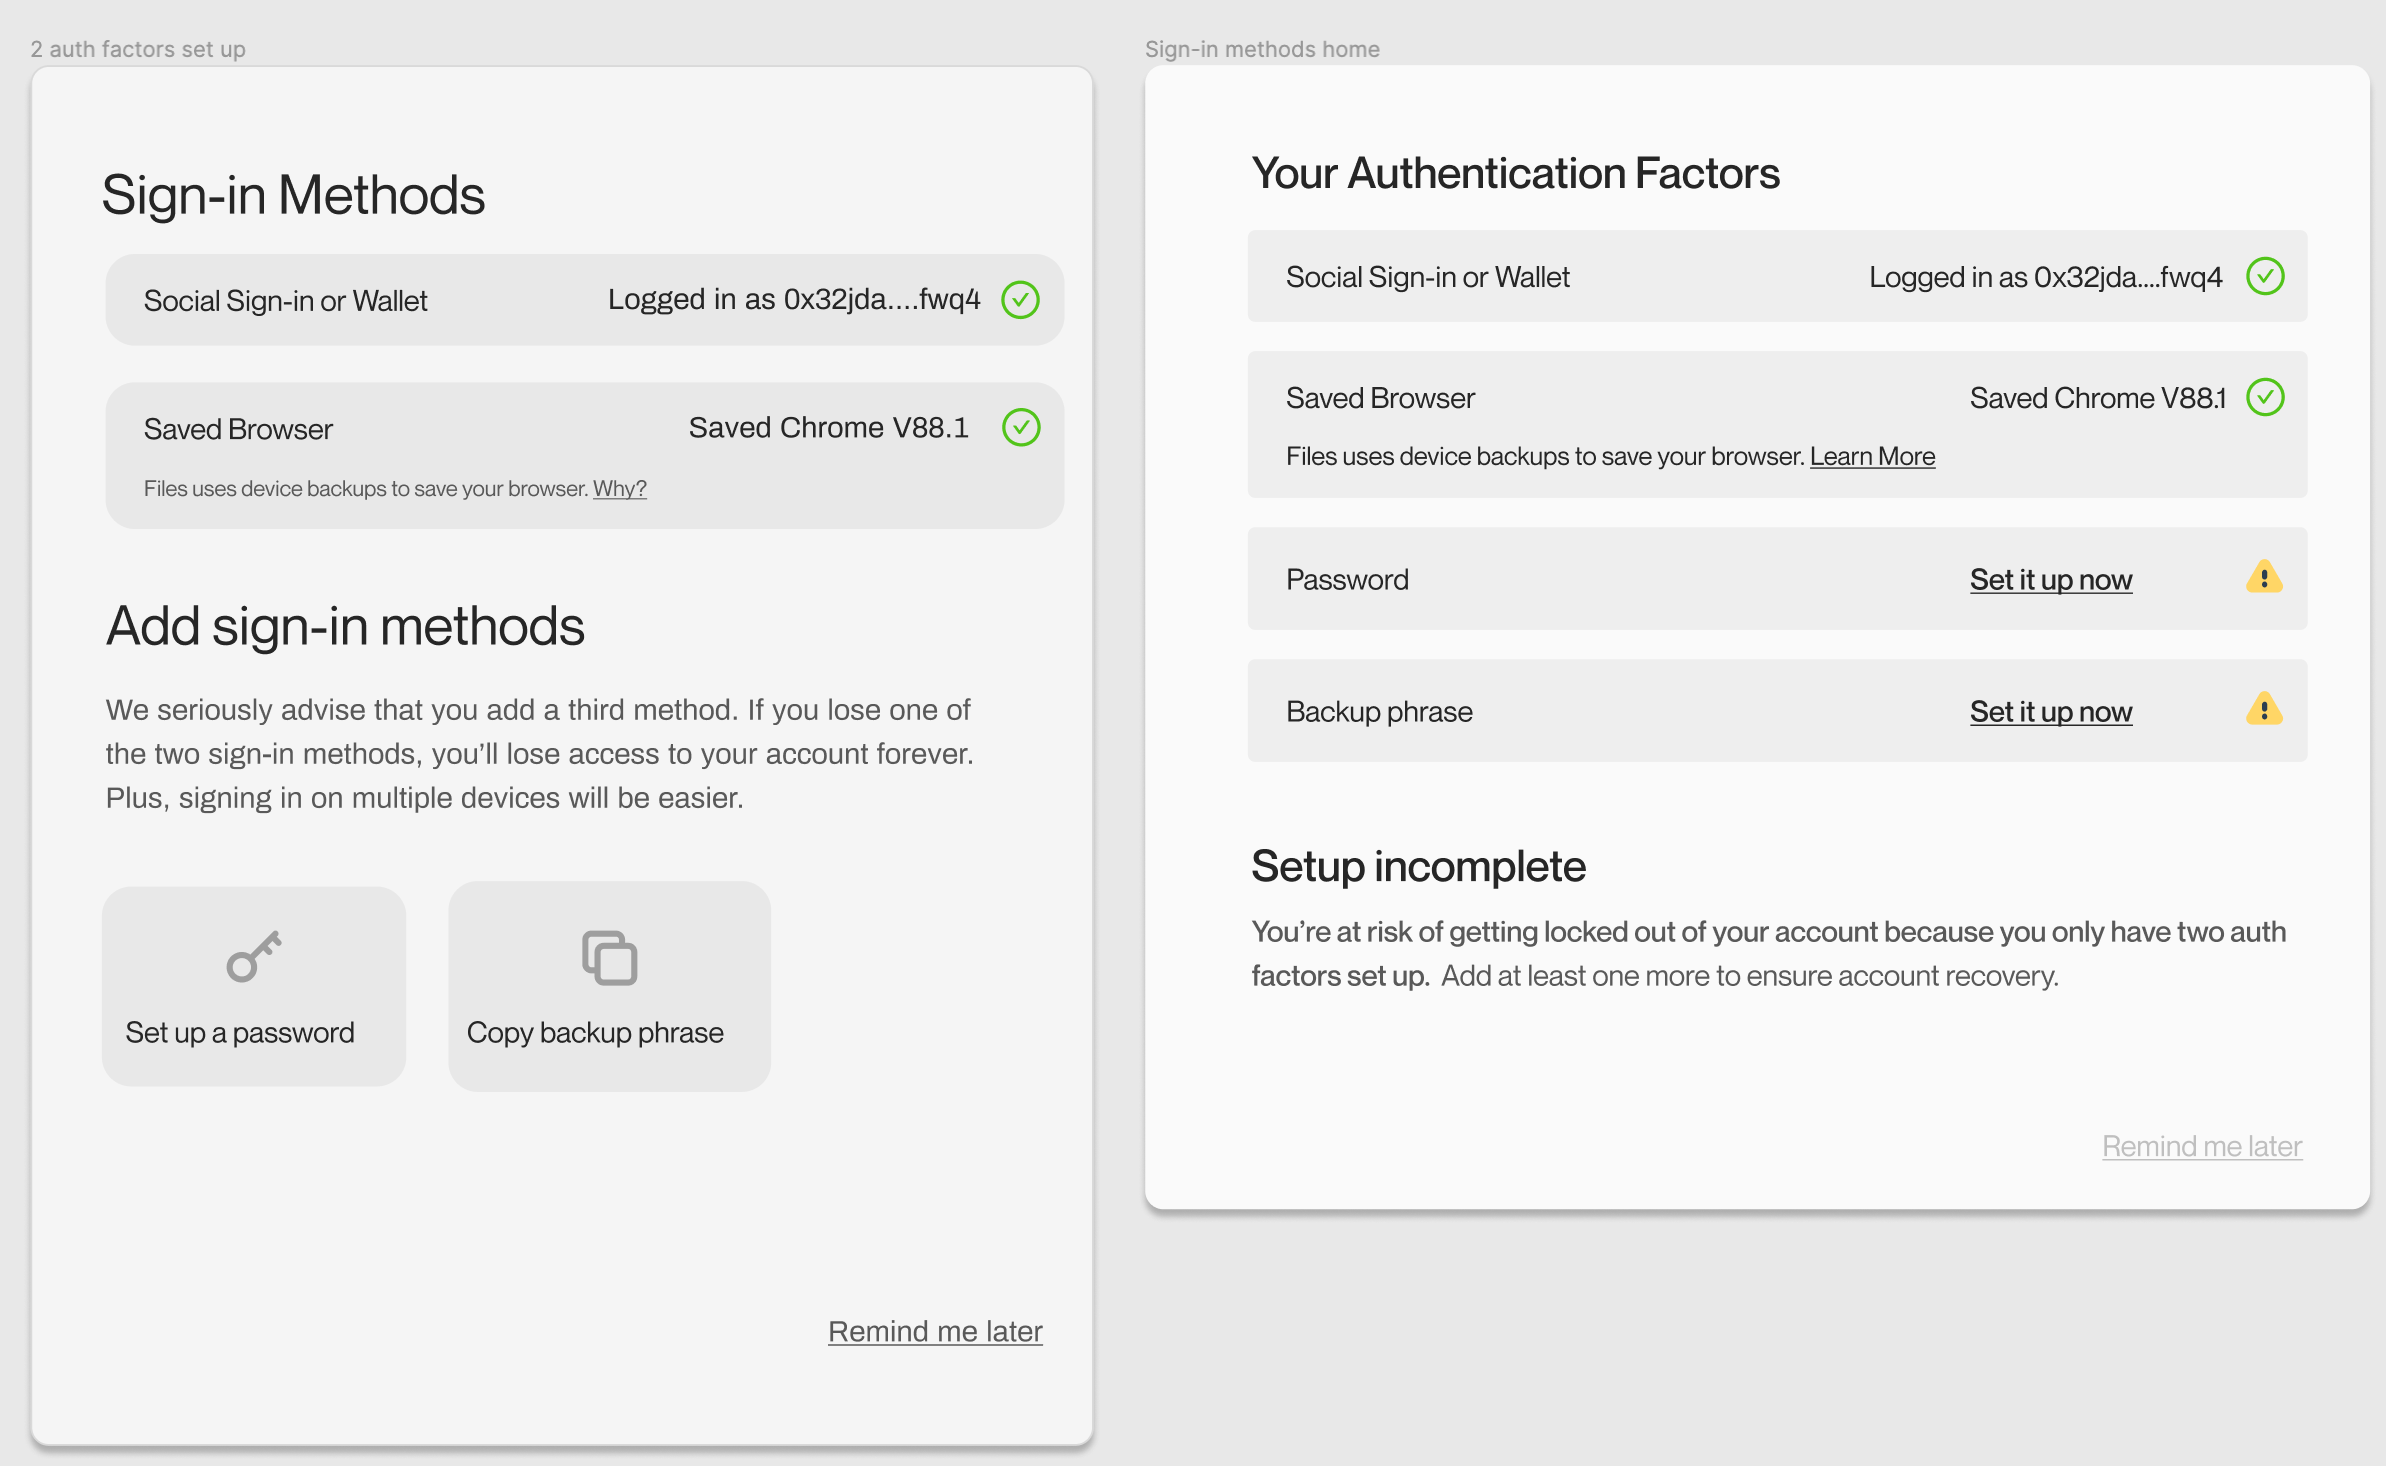Open Learn More about device backups

click(x=1872, y=456)
